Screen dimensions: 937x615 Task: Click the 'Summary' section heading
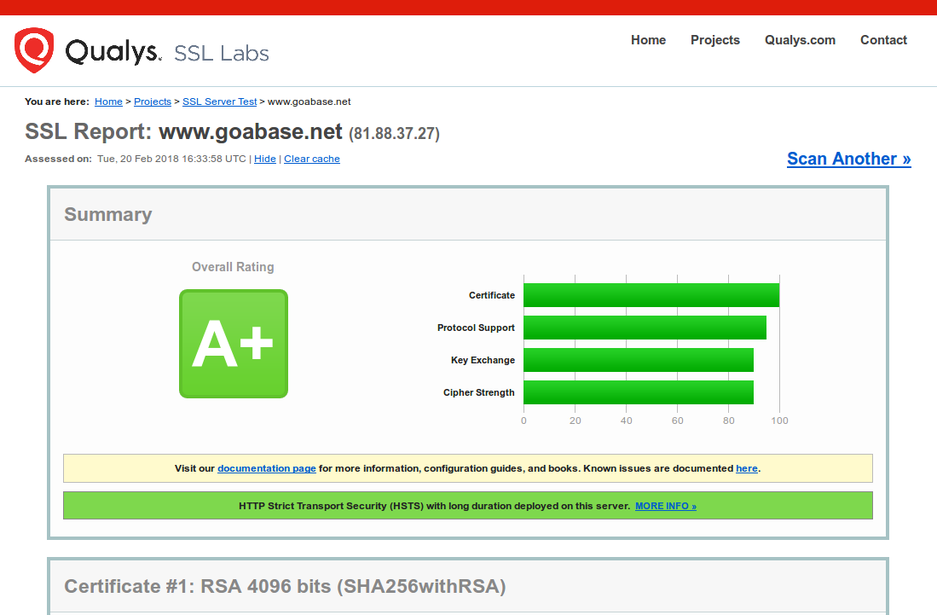coord(108,215)
